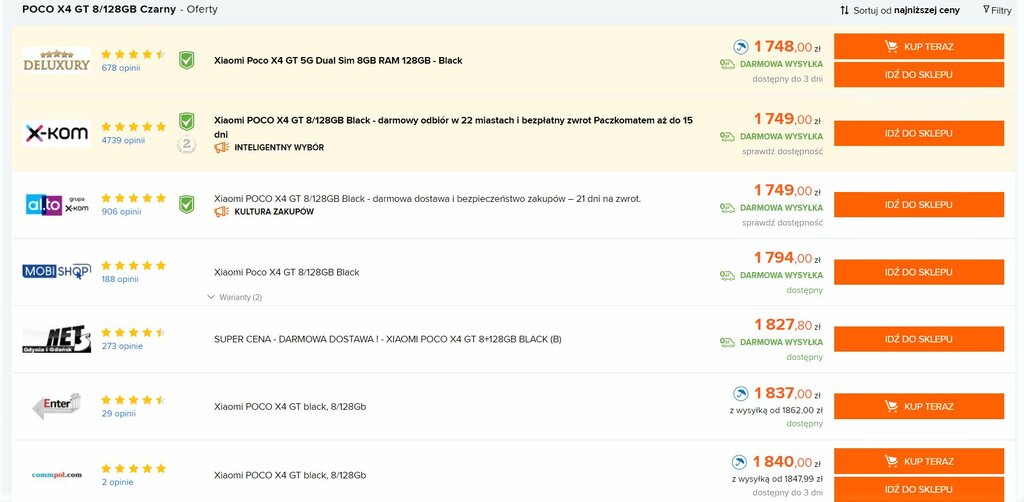Click the number 2 ranking badge for x-kom
Image resolution: width=1024 pixels, height=502 pixels.
[x=187, y=144]
